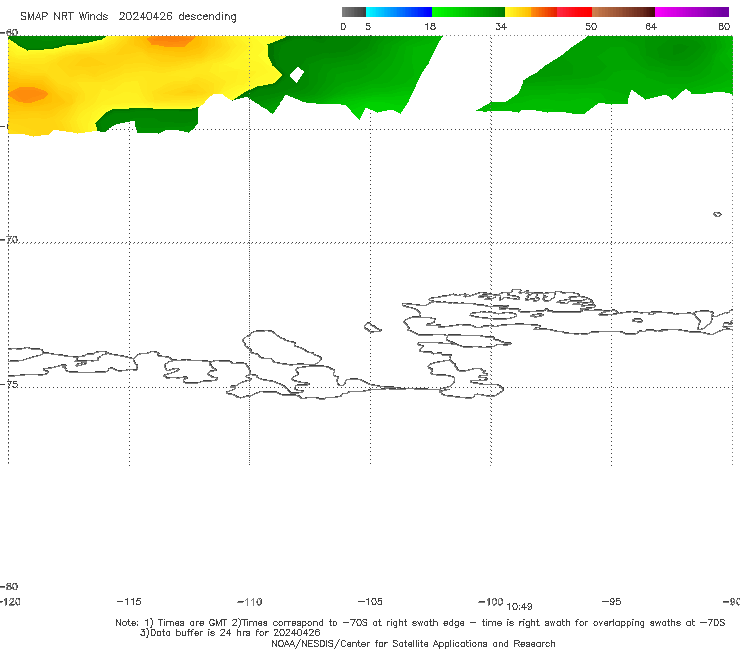The height and width of the screenshot is (650, 740).
Task: Click the latitude label '-80'
Action: 9,586
